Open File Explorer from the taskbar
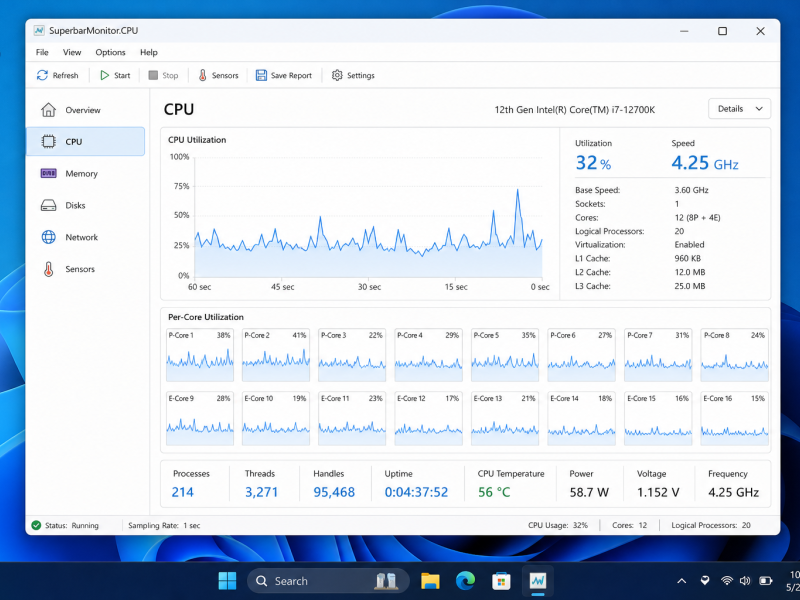Image resolution: width=800 pixels, height=600 pixels. pyautogui.click(x=430, y=581)
